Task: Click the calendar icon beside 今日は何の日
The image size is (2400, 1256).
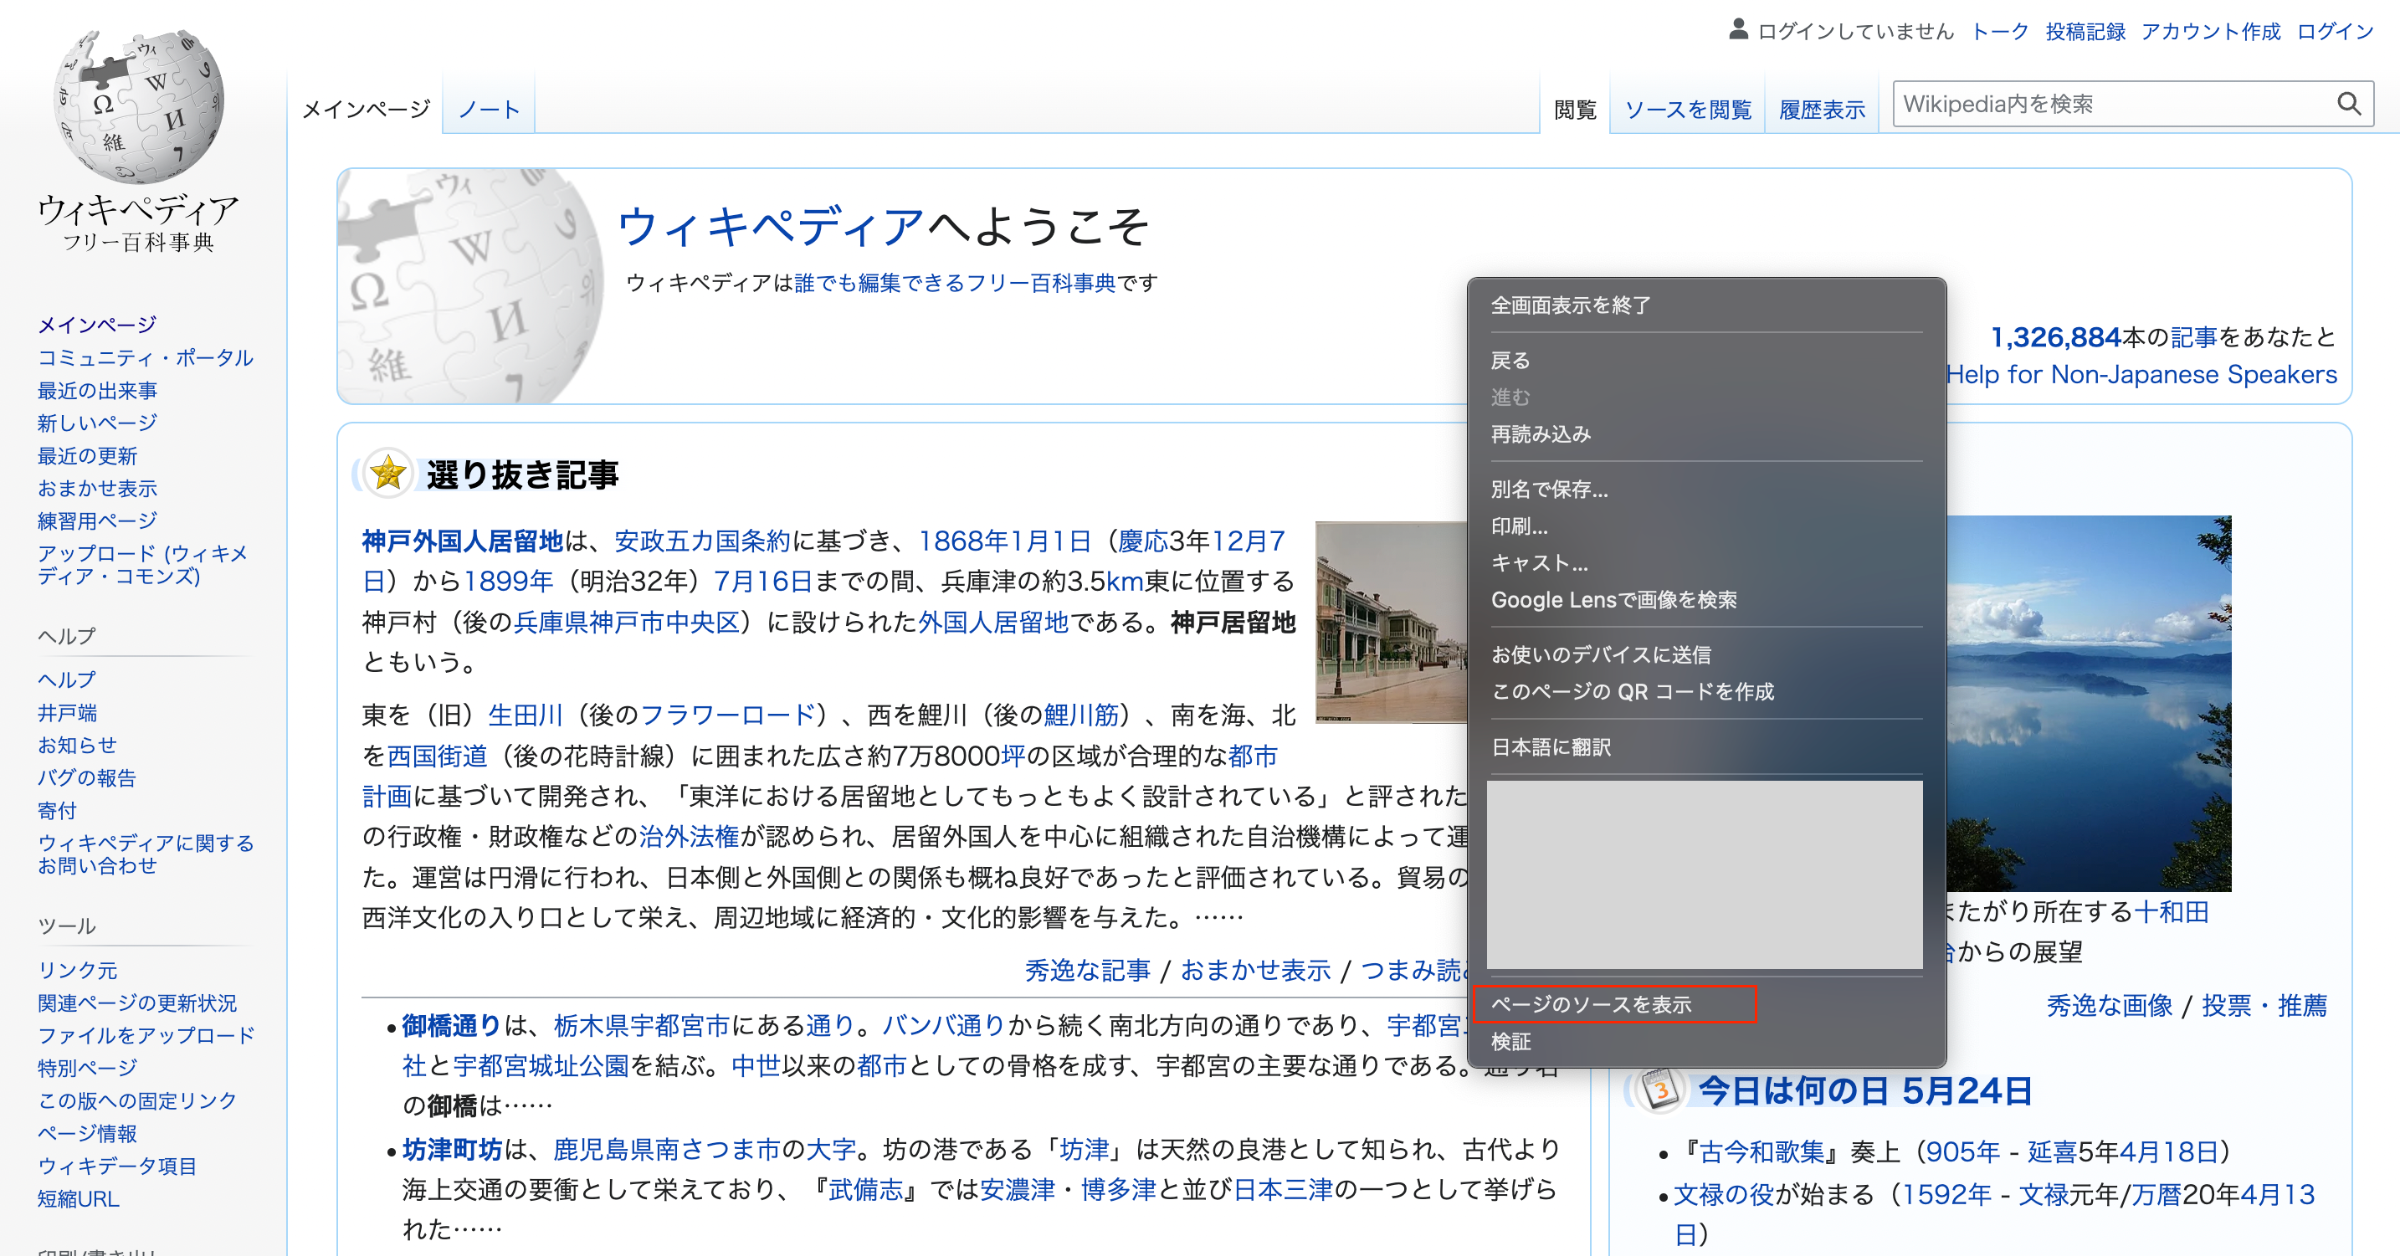Action: [x=1660, y=1090]
